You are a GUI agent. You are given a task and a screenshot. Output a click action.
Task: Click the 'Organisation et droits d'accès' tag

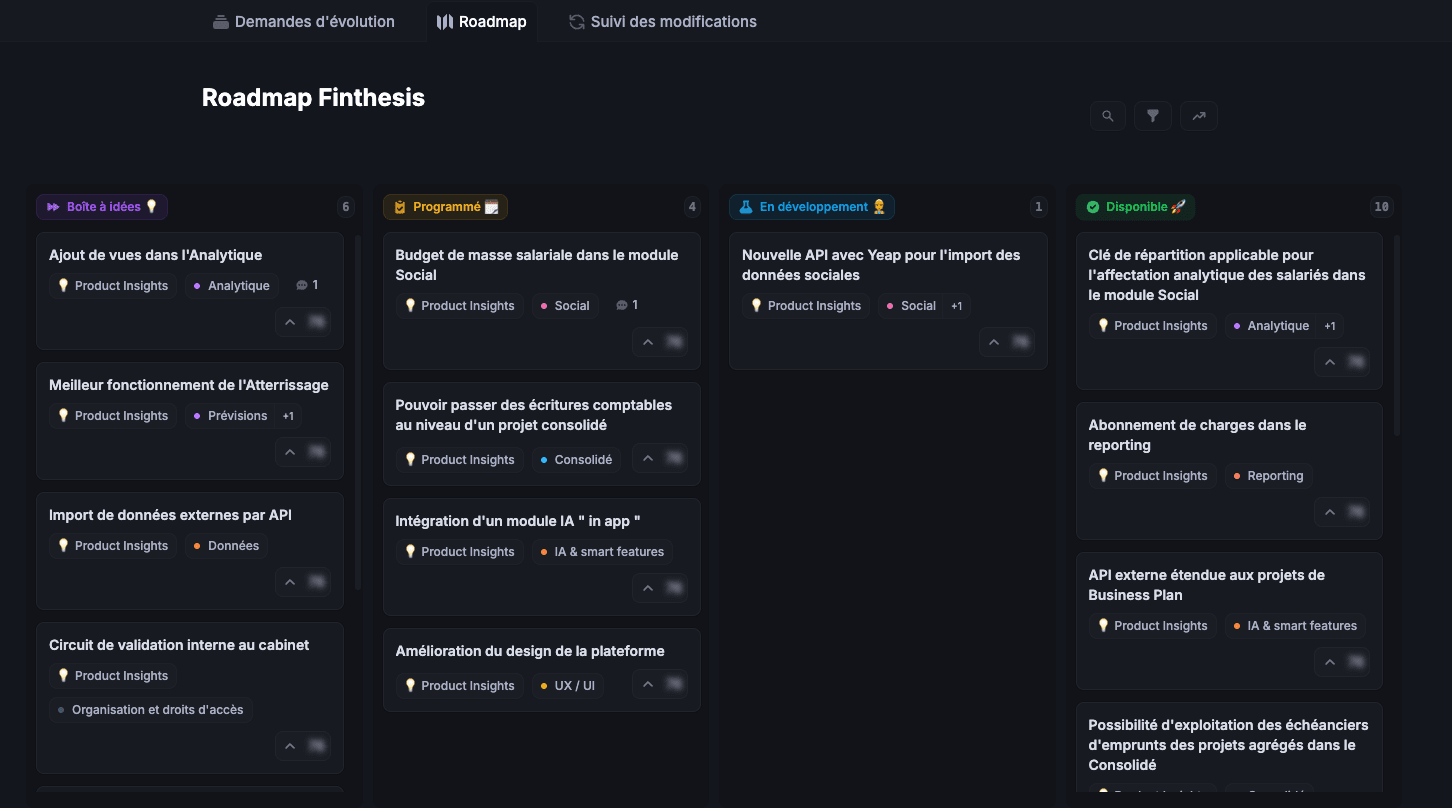click(x=150, y=710)
